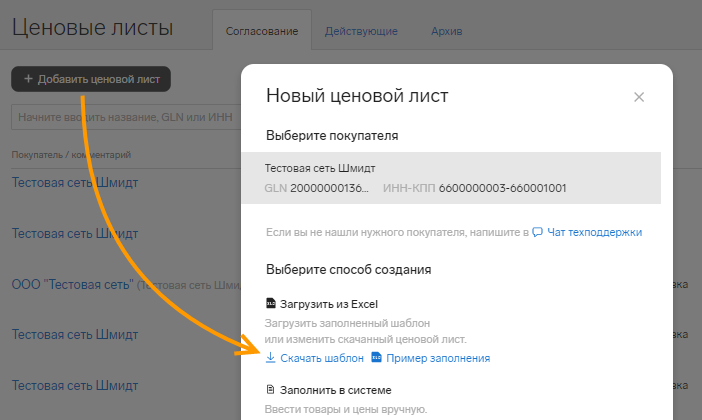Open the Скачать шаблон link

point(322,358)
